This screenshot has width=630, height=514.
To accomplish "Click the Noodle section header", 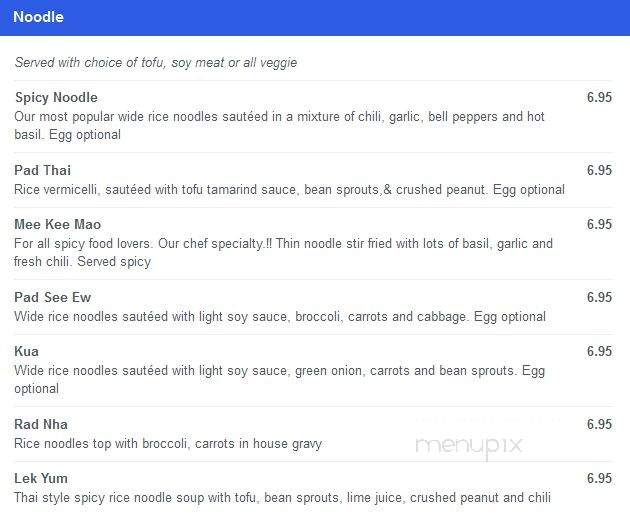I will [39, 17].
